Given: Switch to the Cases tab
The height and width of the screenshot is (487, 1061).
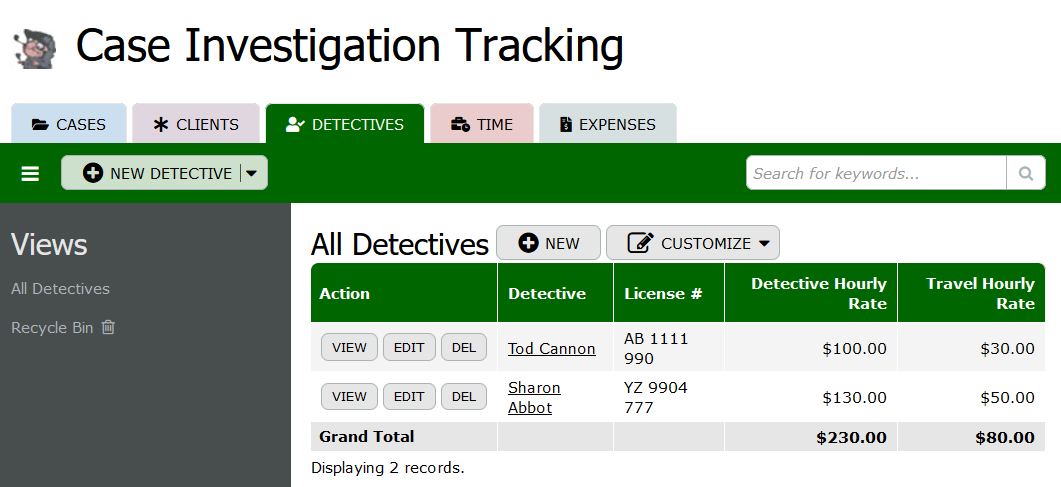Looking at the screenshot, I should point(69,125).
